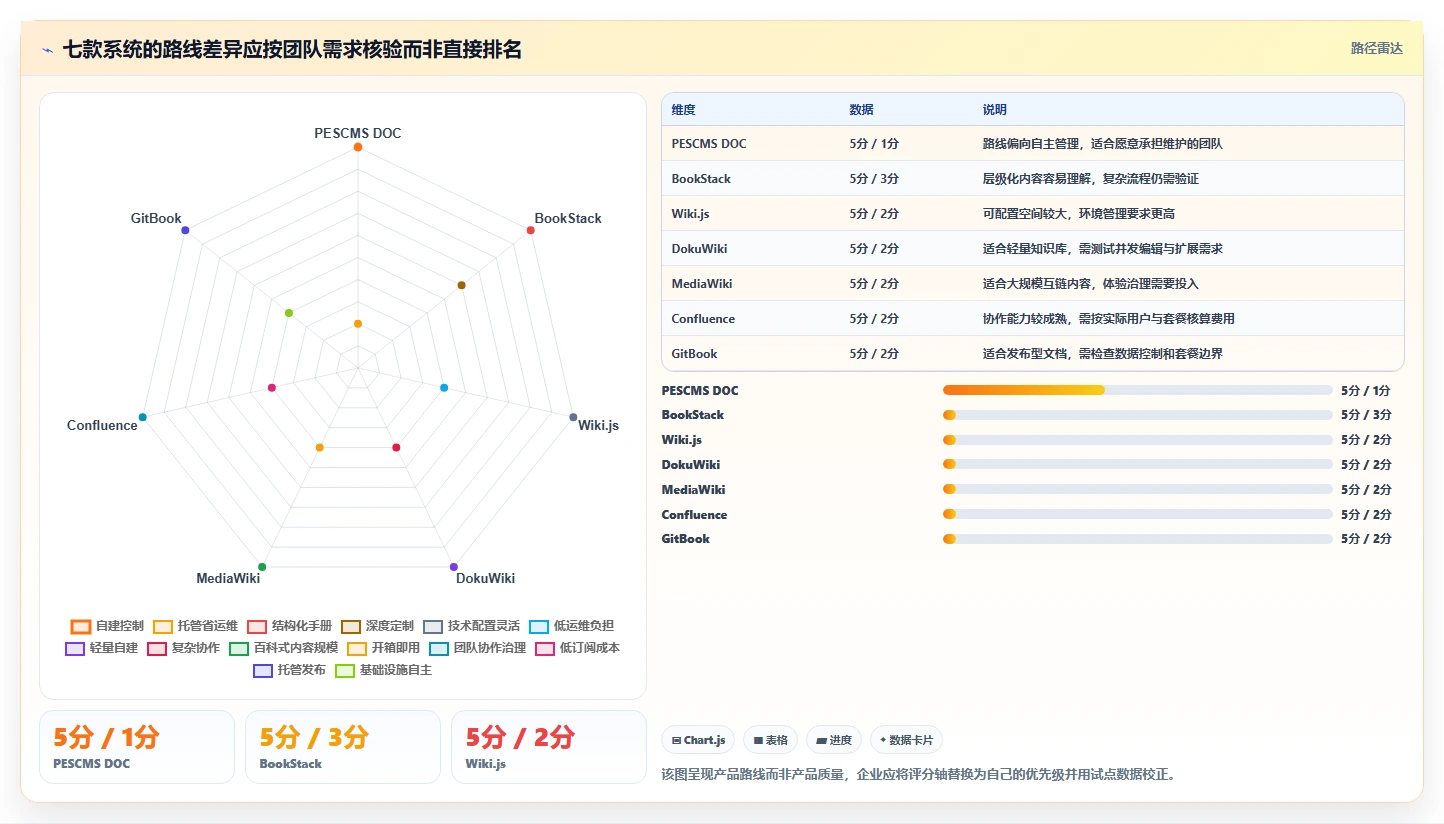1444x824 pixels.
Task: Click the Wiki.js progress bar
Action: 1137,440
